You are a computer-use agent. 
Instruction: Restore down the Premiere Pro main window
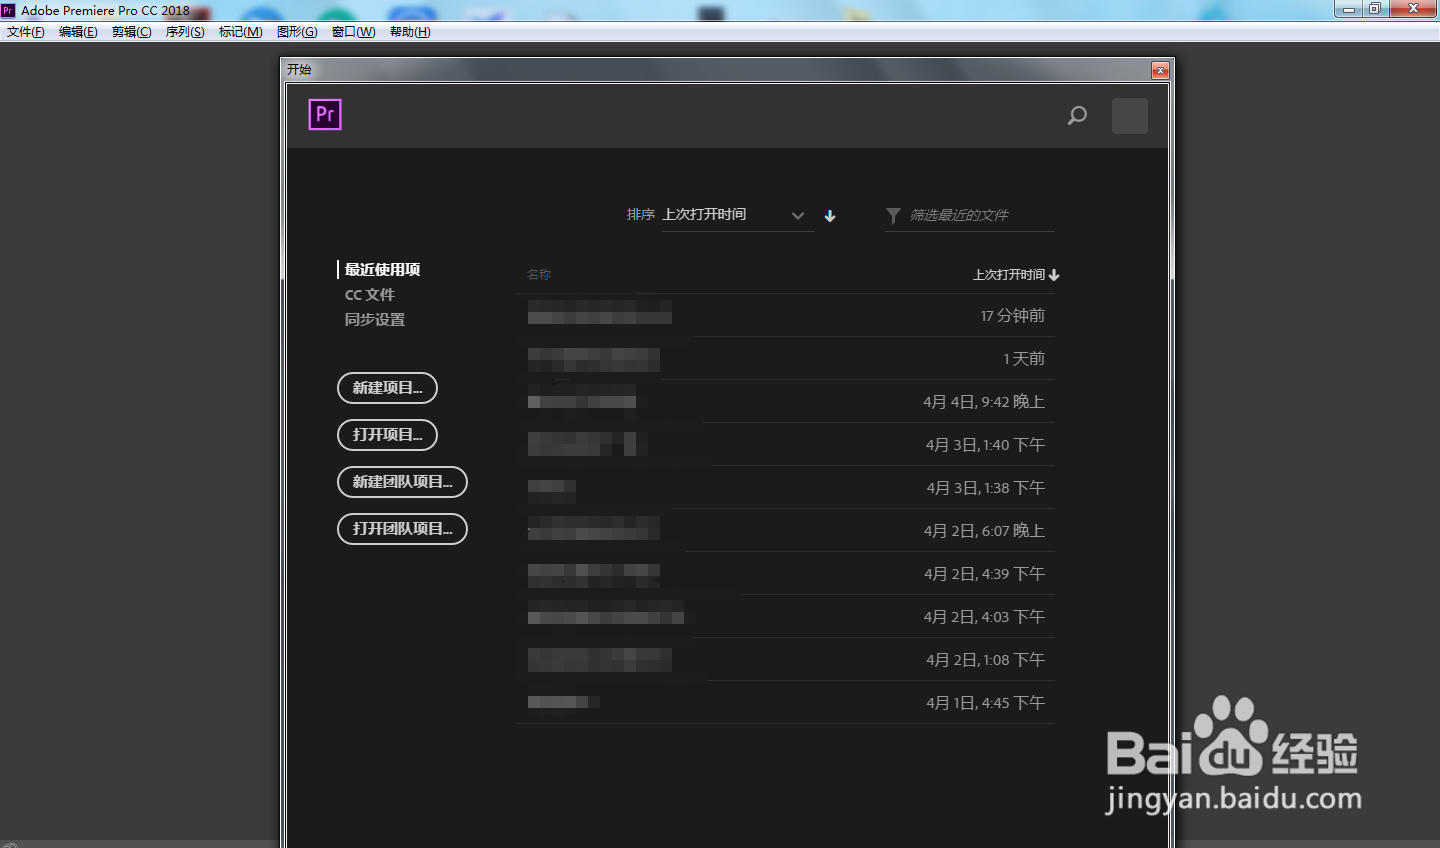point(1375,9)
